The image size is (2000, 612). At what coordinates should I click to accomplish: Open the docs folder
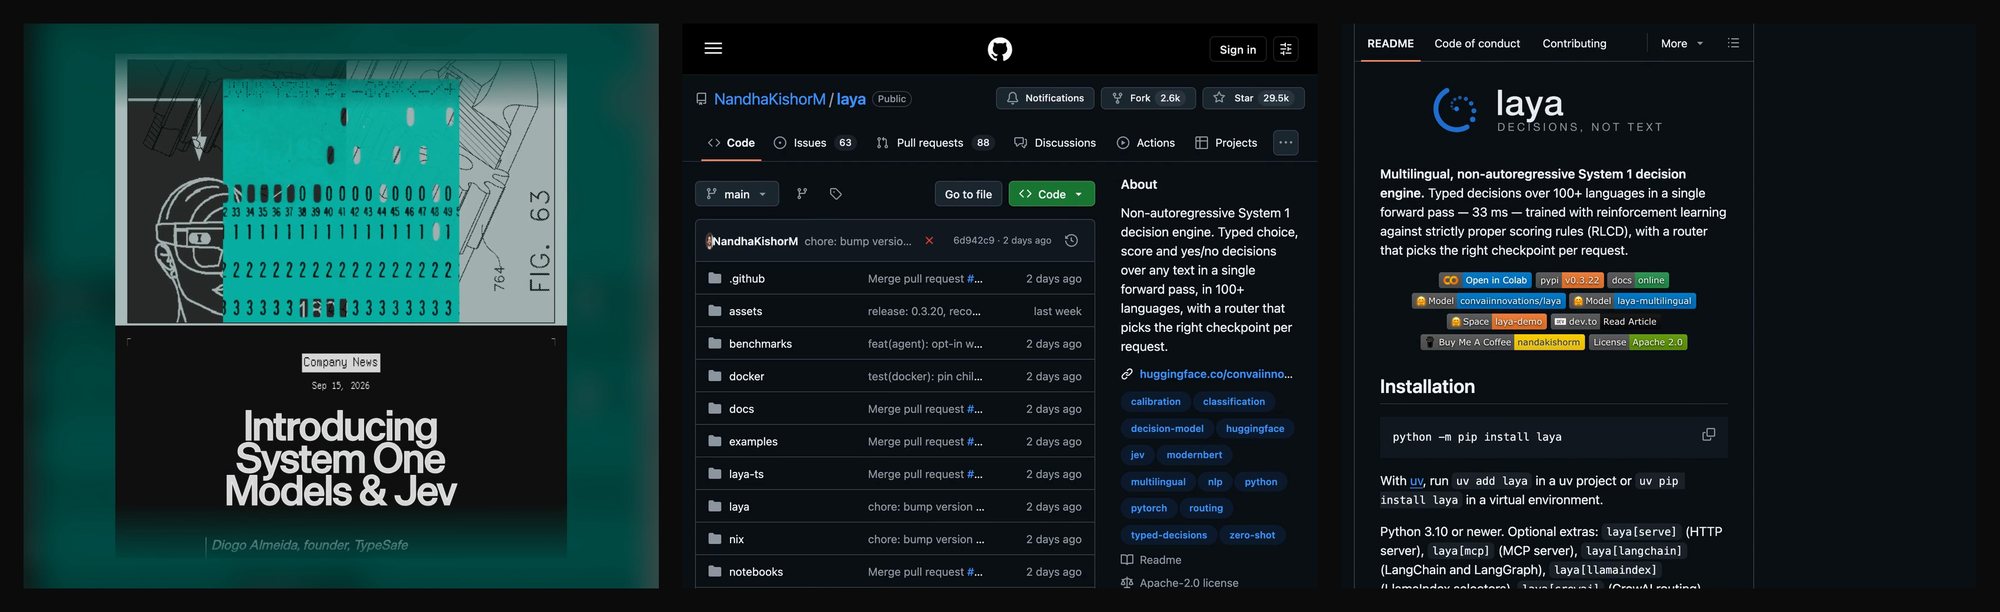coord(741,409)
